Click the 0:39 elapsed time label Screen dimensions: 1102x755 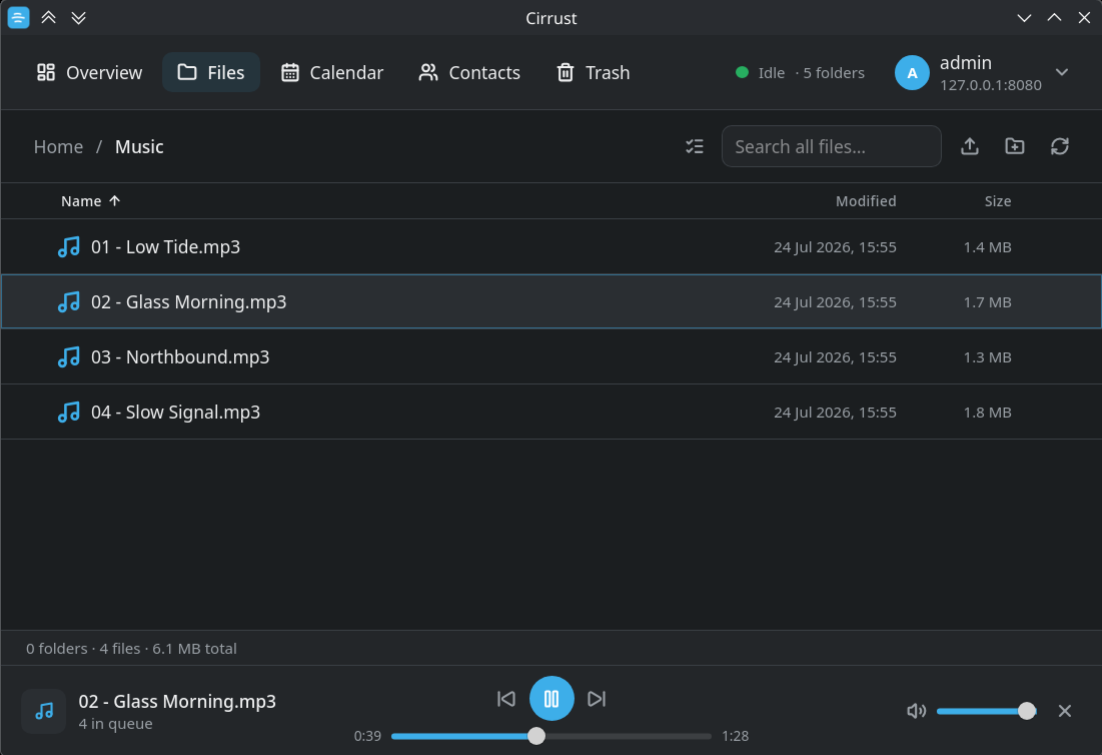[x=368, y=736]
